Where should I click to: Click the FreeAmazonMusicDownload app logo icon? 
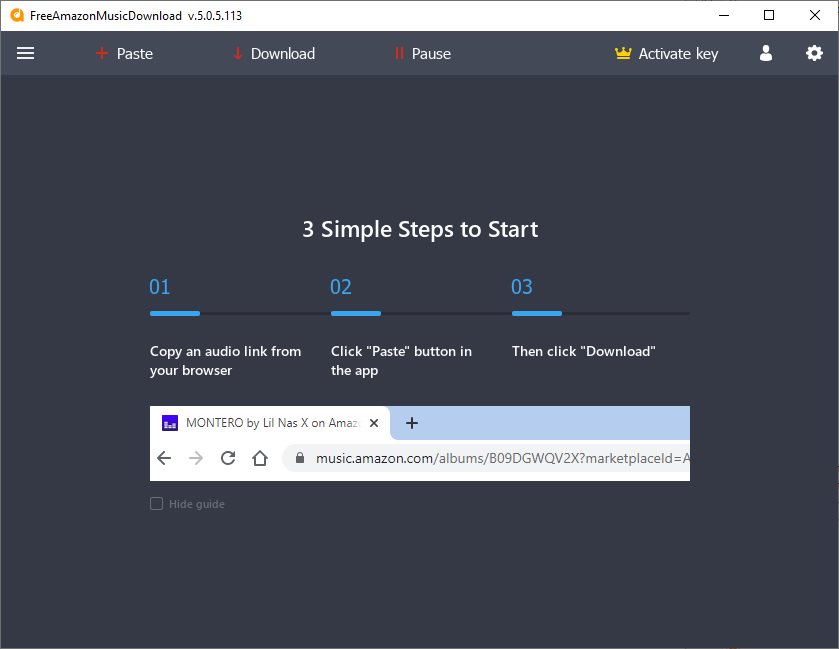coord(17,15)
